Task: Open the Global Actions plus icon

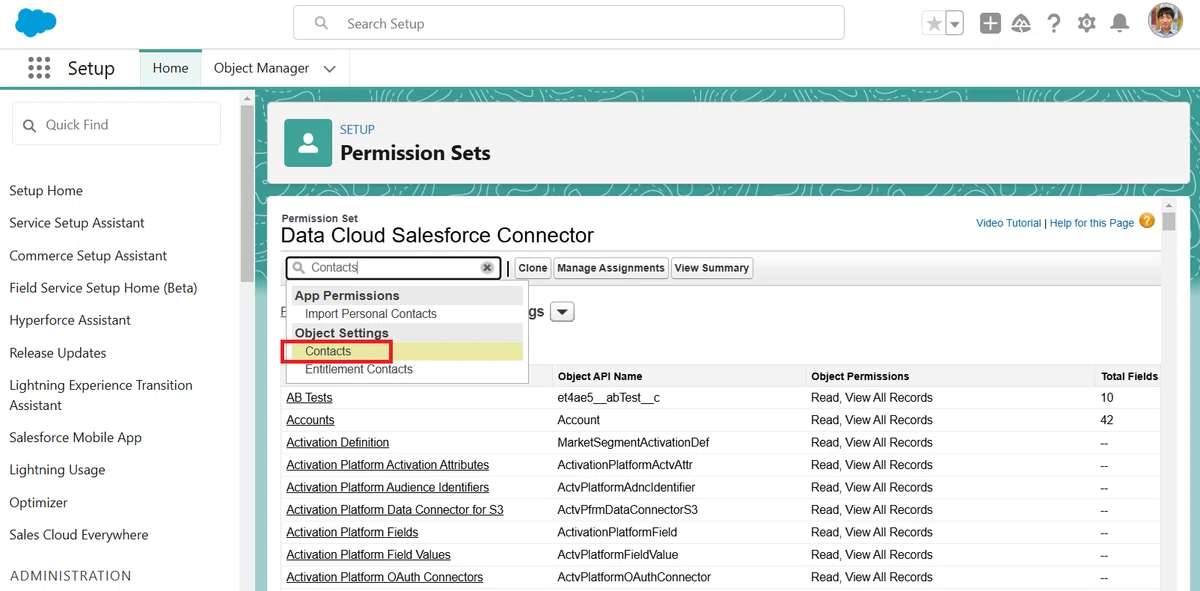Action: [990, 24]
